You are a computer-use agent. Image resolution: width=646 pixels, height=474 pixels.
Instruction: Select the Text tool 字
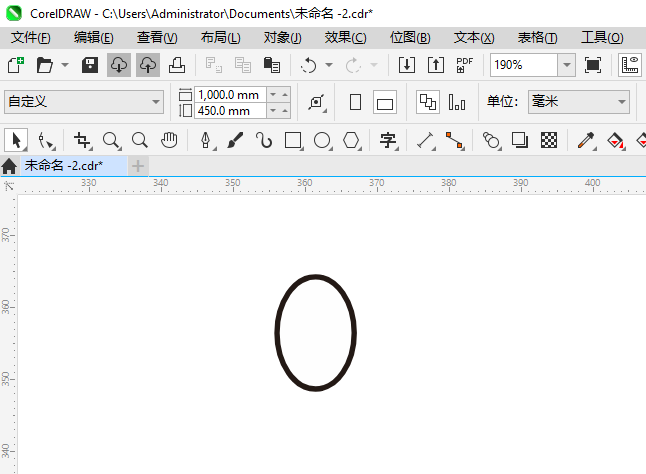click(388, 140)
